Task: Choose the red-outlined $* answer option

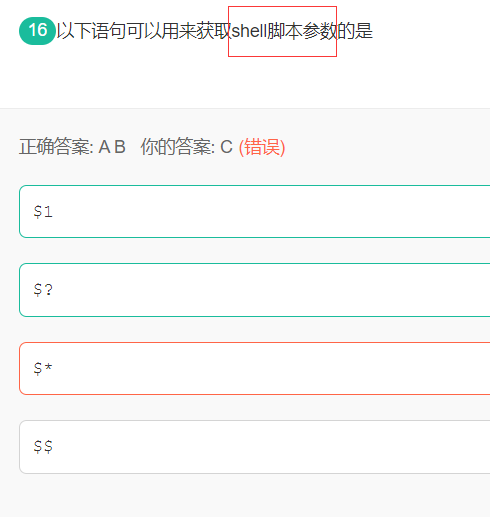Action: (x=255, y=368)
